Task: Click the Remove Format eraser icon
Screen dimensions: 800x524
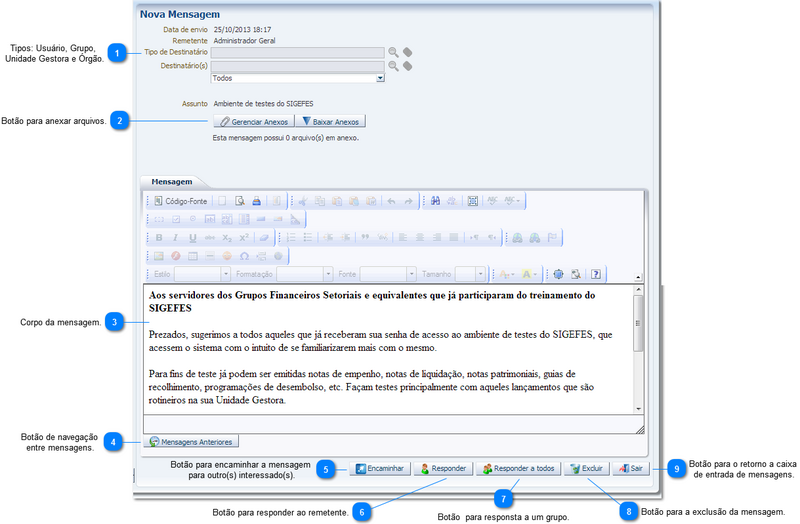Action: click(264, 238)
